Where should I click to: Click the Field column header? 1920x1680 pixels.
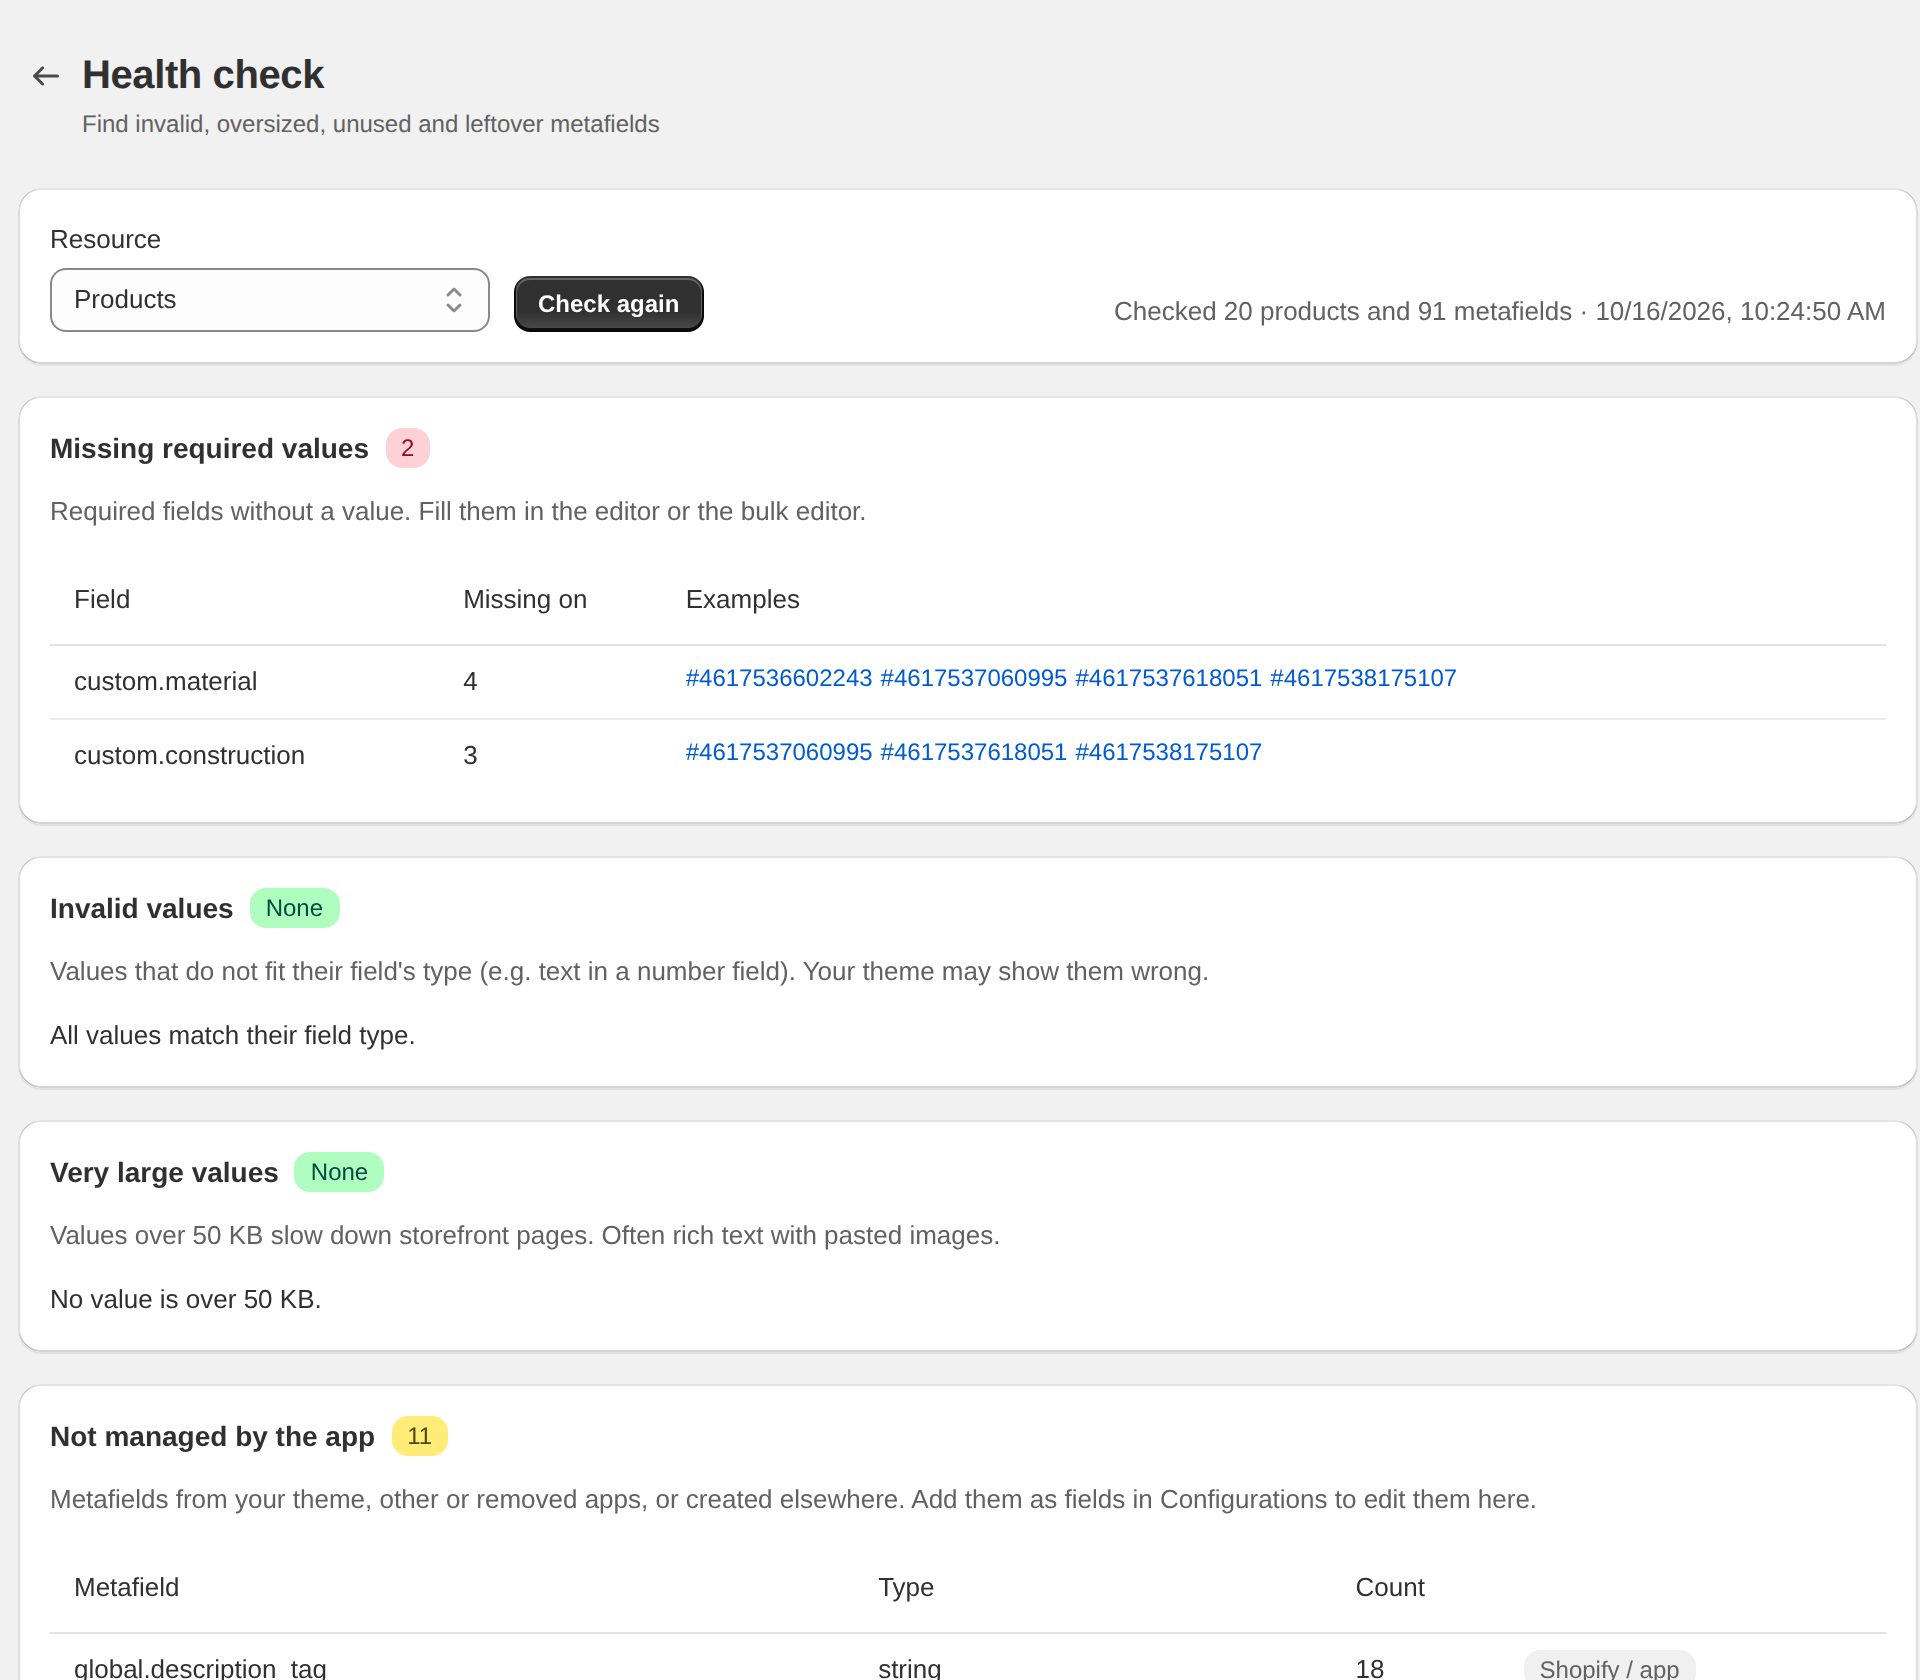102,600
